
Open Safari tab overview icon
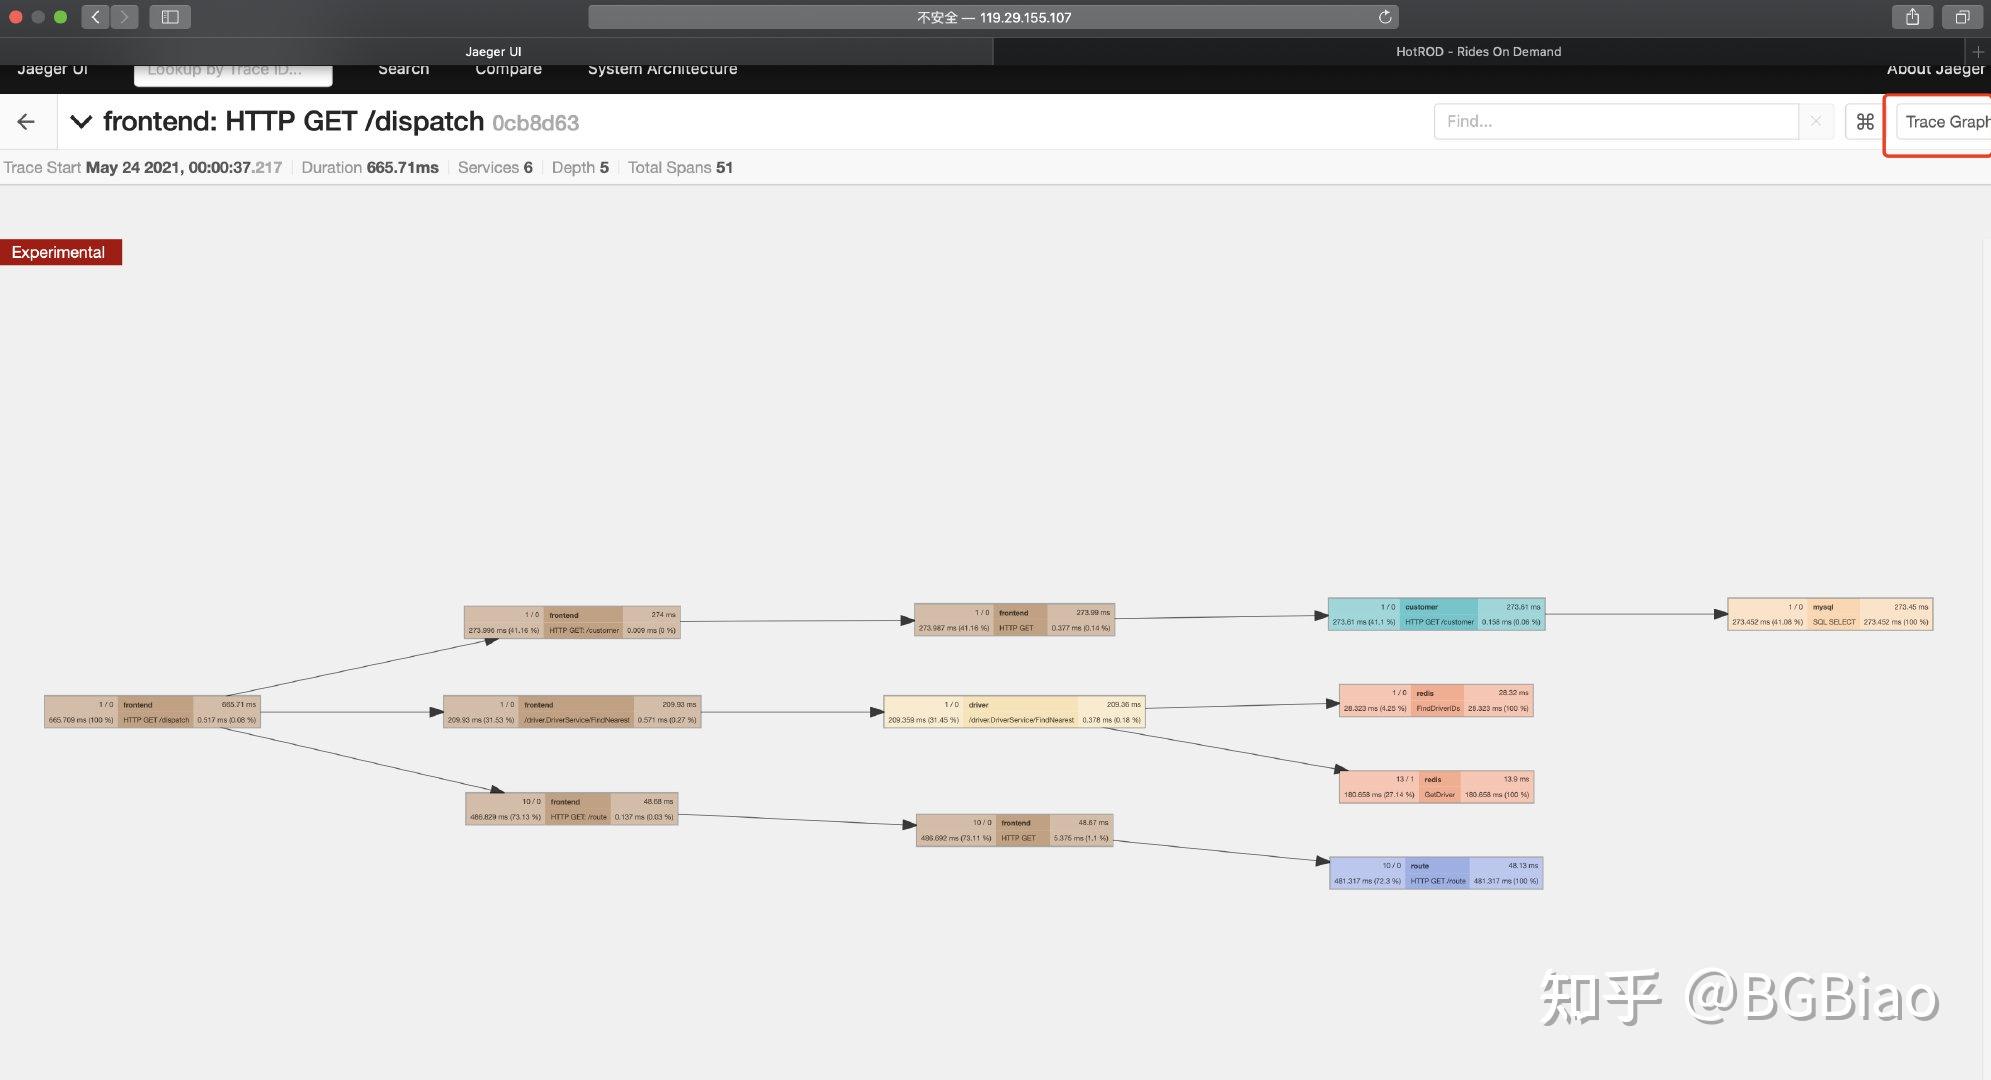(x=1962, y=17)
